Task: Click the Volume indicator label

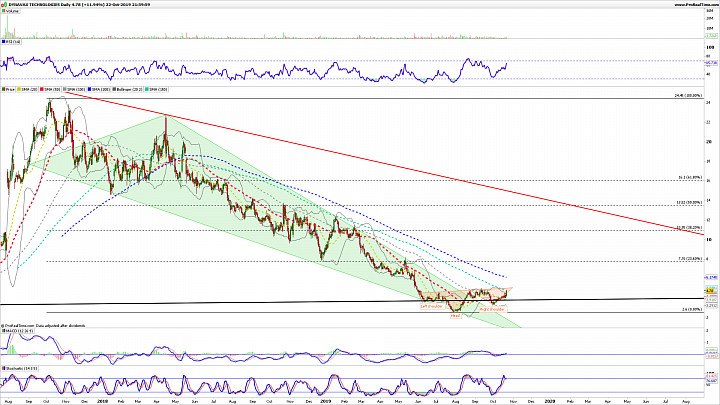Action: click(11, 11)
